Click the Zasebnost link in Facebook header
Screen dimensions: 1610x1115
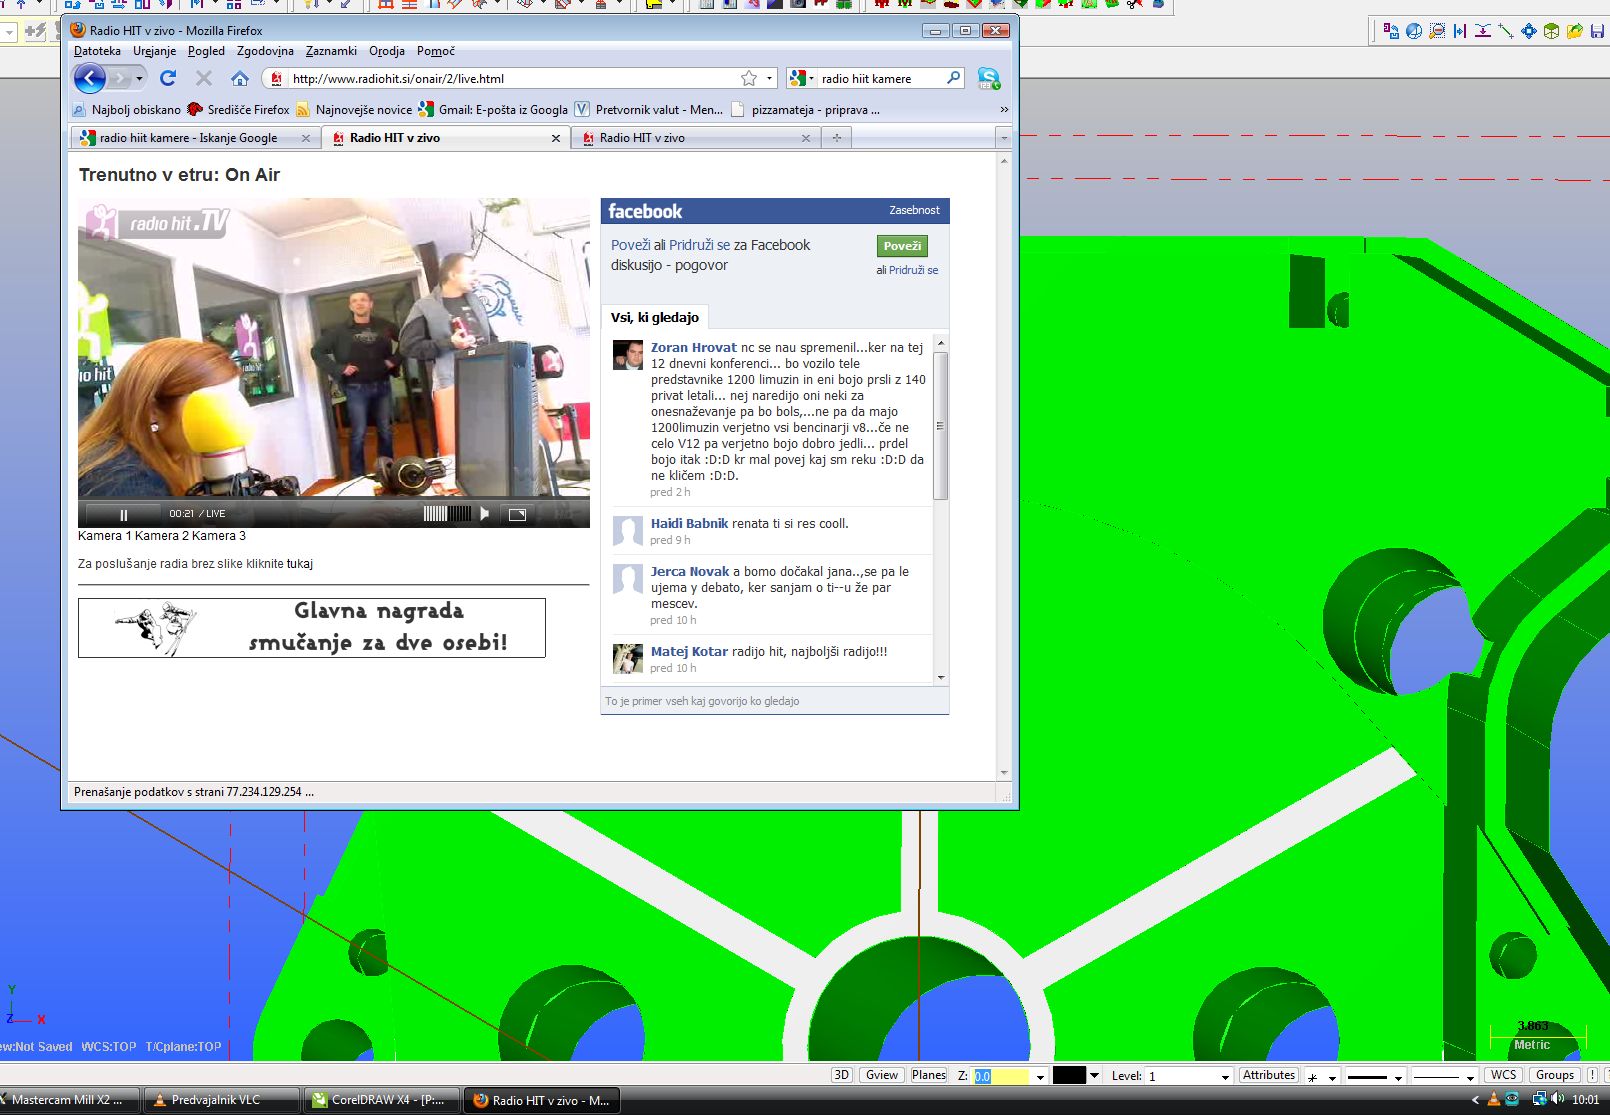tap(914, 210)
